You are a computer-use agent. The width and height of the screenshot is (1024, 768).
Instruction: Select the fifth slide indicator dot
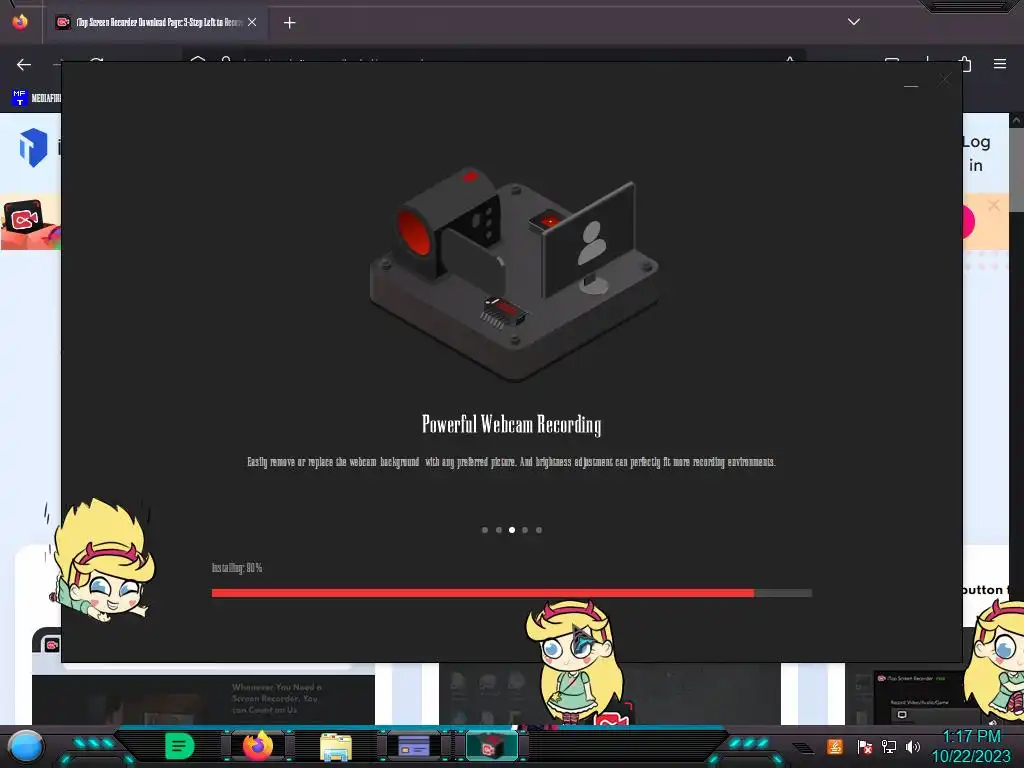tap(539, 530)
